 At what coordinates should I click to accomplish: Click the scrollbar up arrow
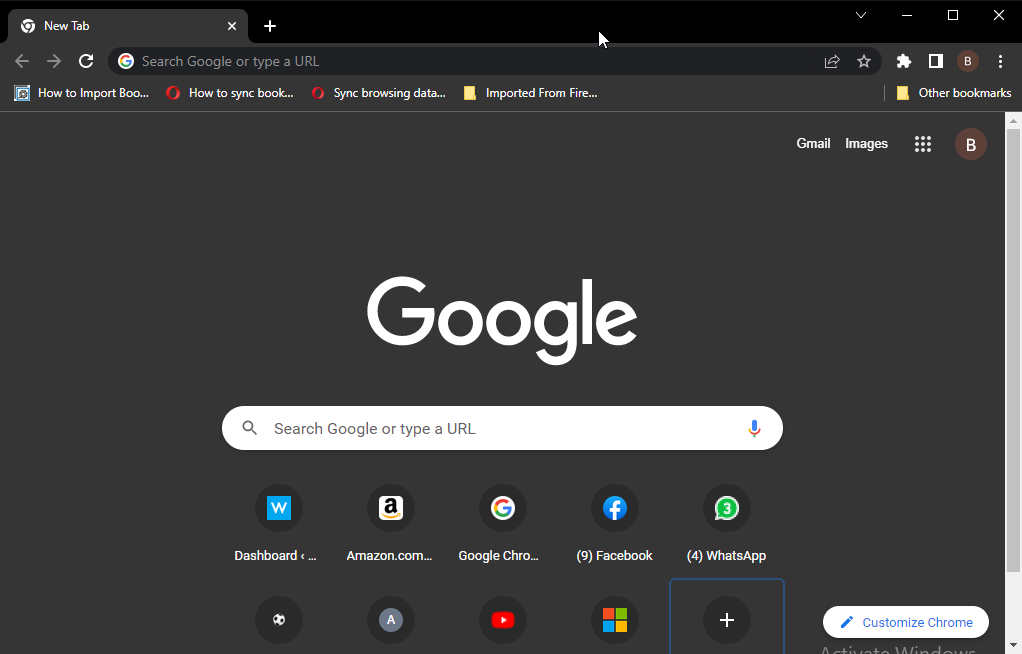[x=1013, y=121]
